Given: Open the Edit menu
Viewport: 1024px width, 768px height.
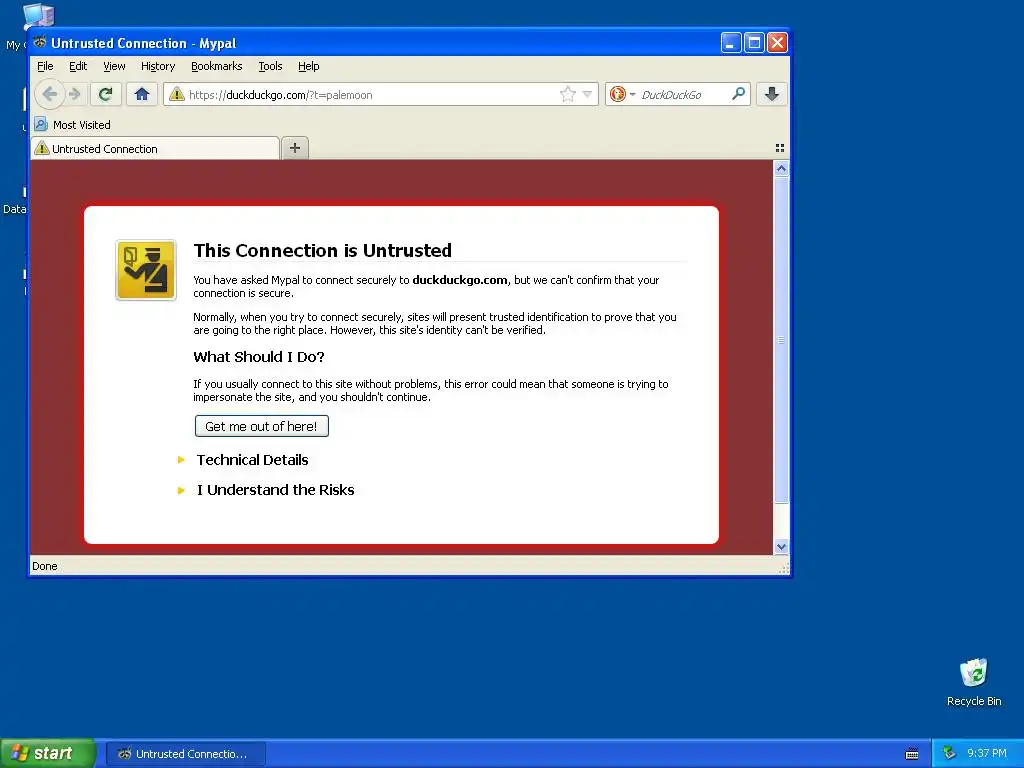Looking at the screenshot, I should click(78, 66).
